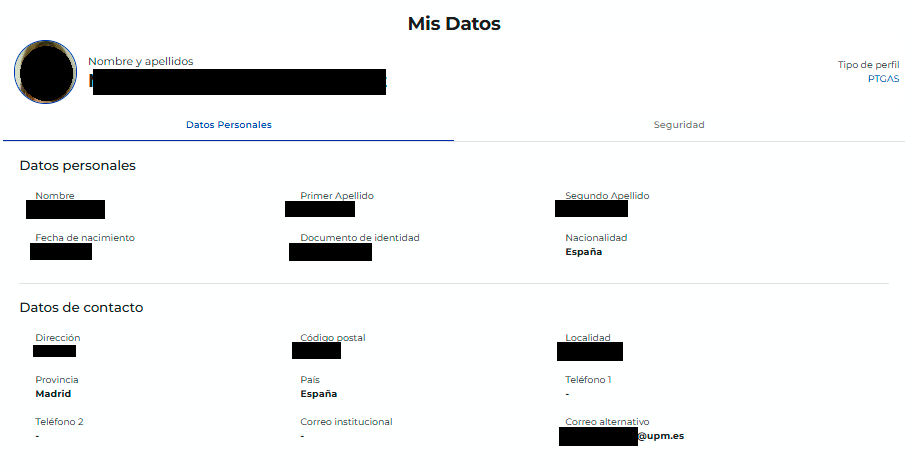The image size is (912, 474).
Task: Click the Nacionalidad value España
Action: (x=584, y=252)
